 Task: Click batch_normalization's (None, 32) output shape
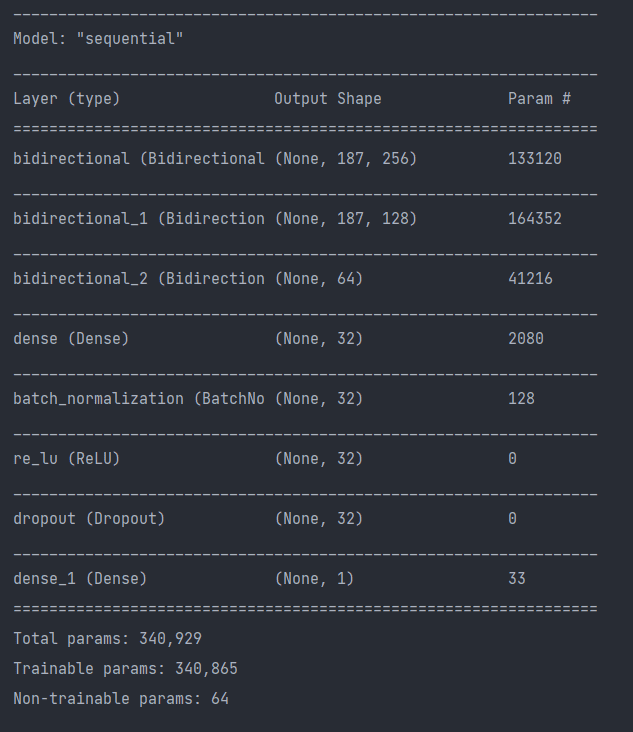(x=318, y=399)
